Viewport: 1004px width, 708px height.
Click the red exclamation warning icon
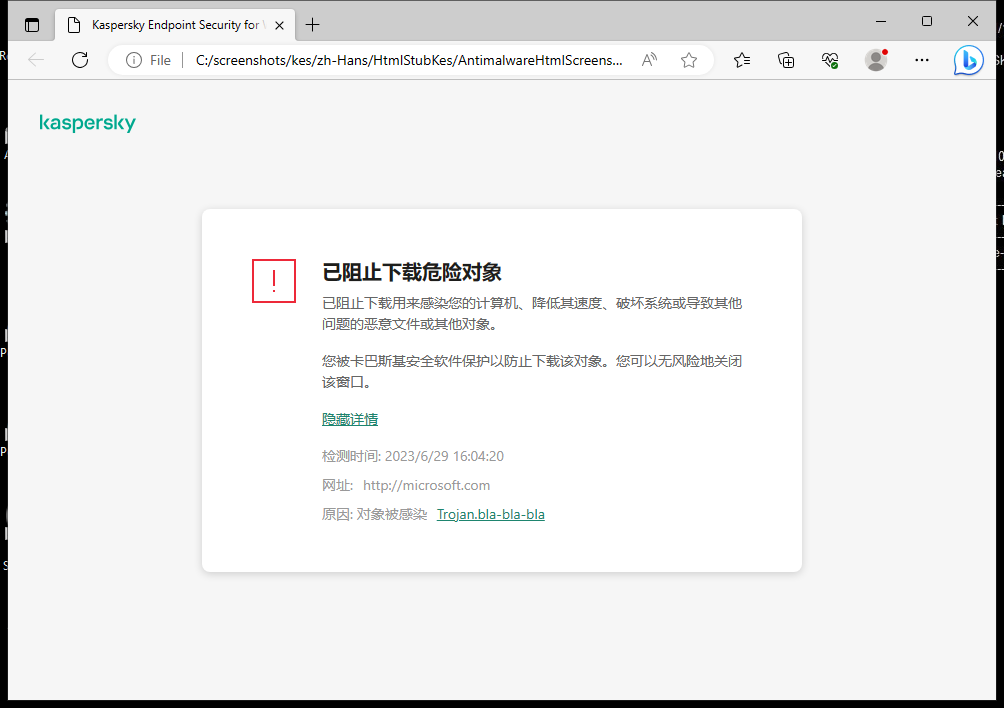click(273, 281)
